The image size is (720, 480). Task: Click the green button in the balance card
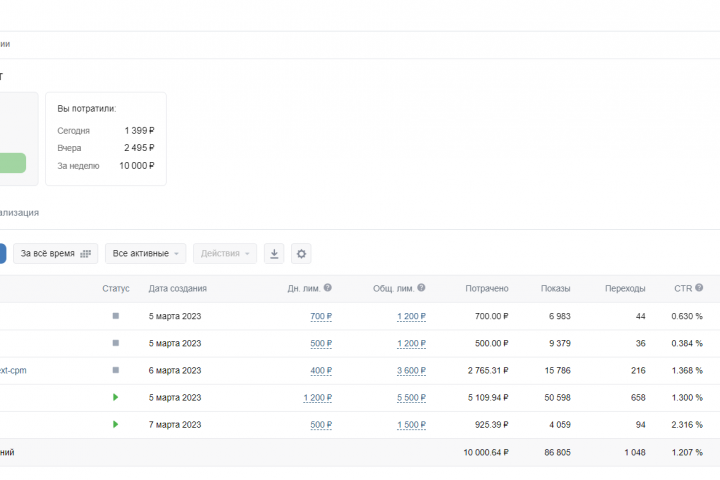pos(13,163)
